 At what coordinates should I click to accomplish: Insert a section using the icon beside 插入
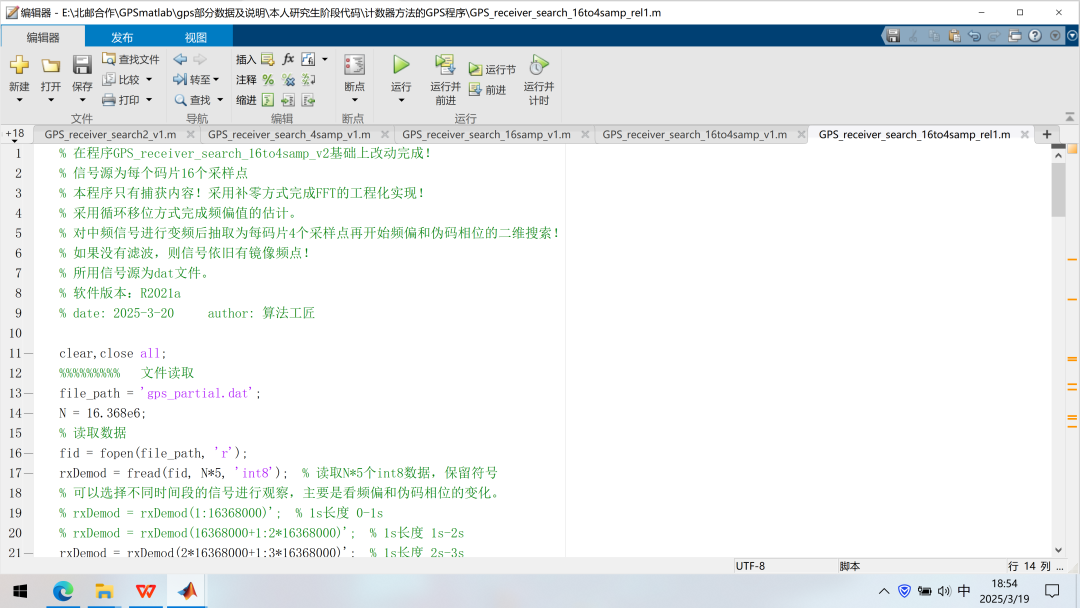(268, 59)
